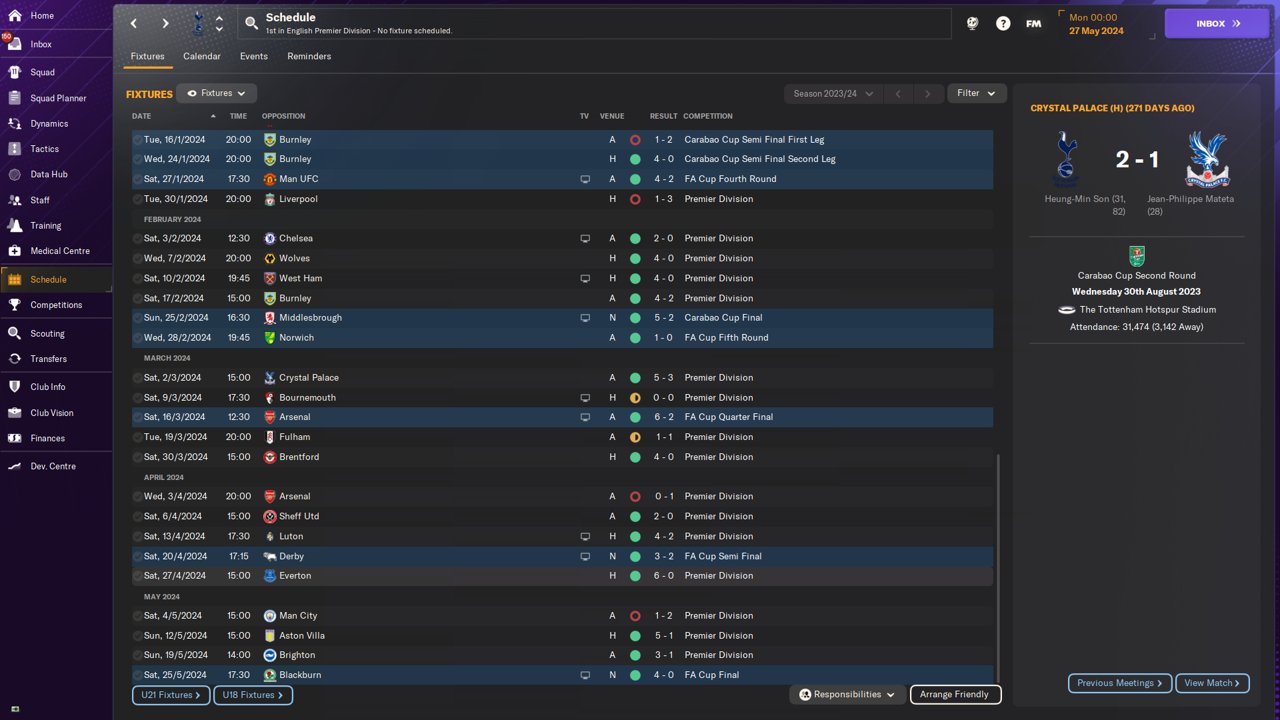Open the Filter dropdown

[976, 93]
